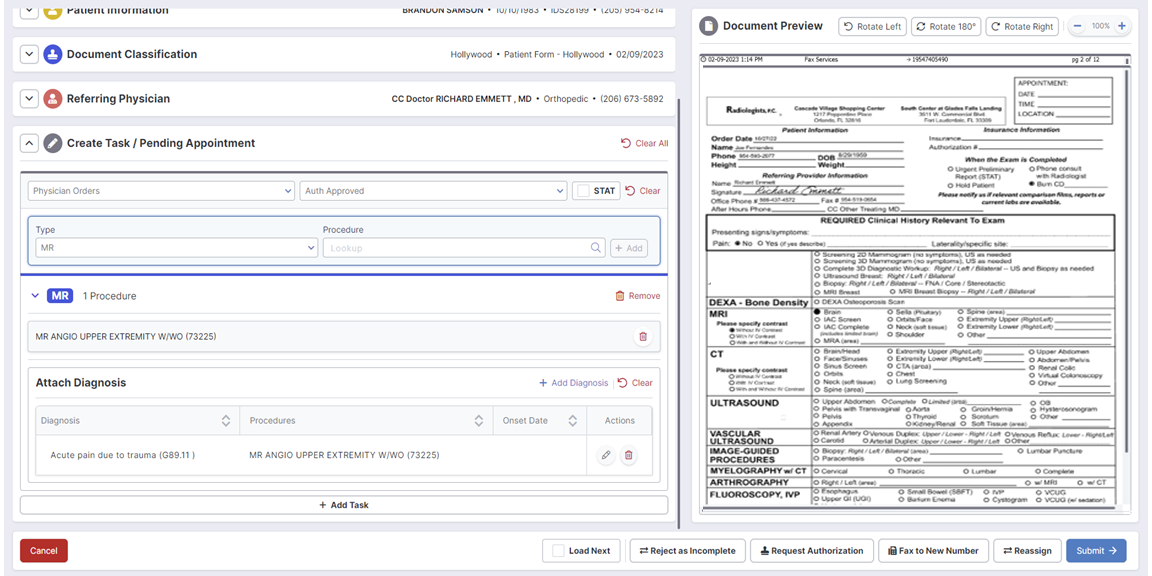Click the procedure lookup search icon
This screenshot has height=576, width=1152.
coord(596,248)
